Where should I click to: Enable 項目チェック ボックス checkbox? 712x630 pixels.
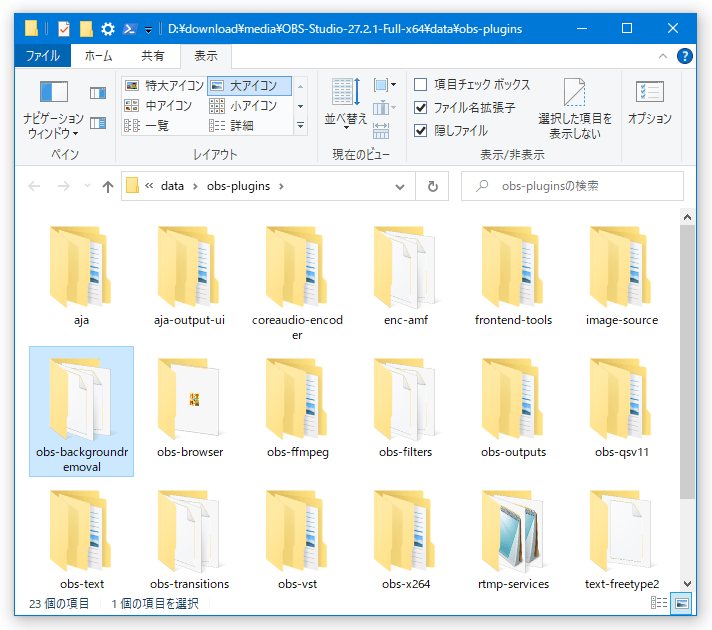click(x=420, y=84)
